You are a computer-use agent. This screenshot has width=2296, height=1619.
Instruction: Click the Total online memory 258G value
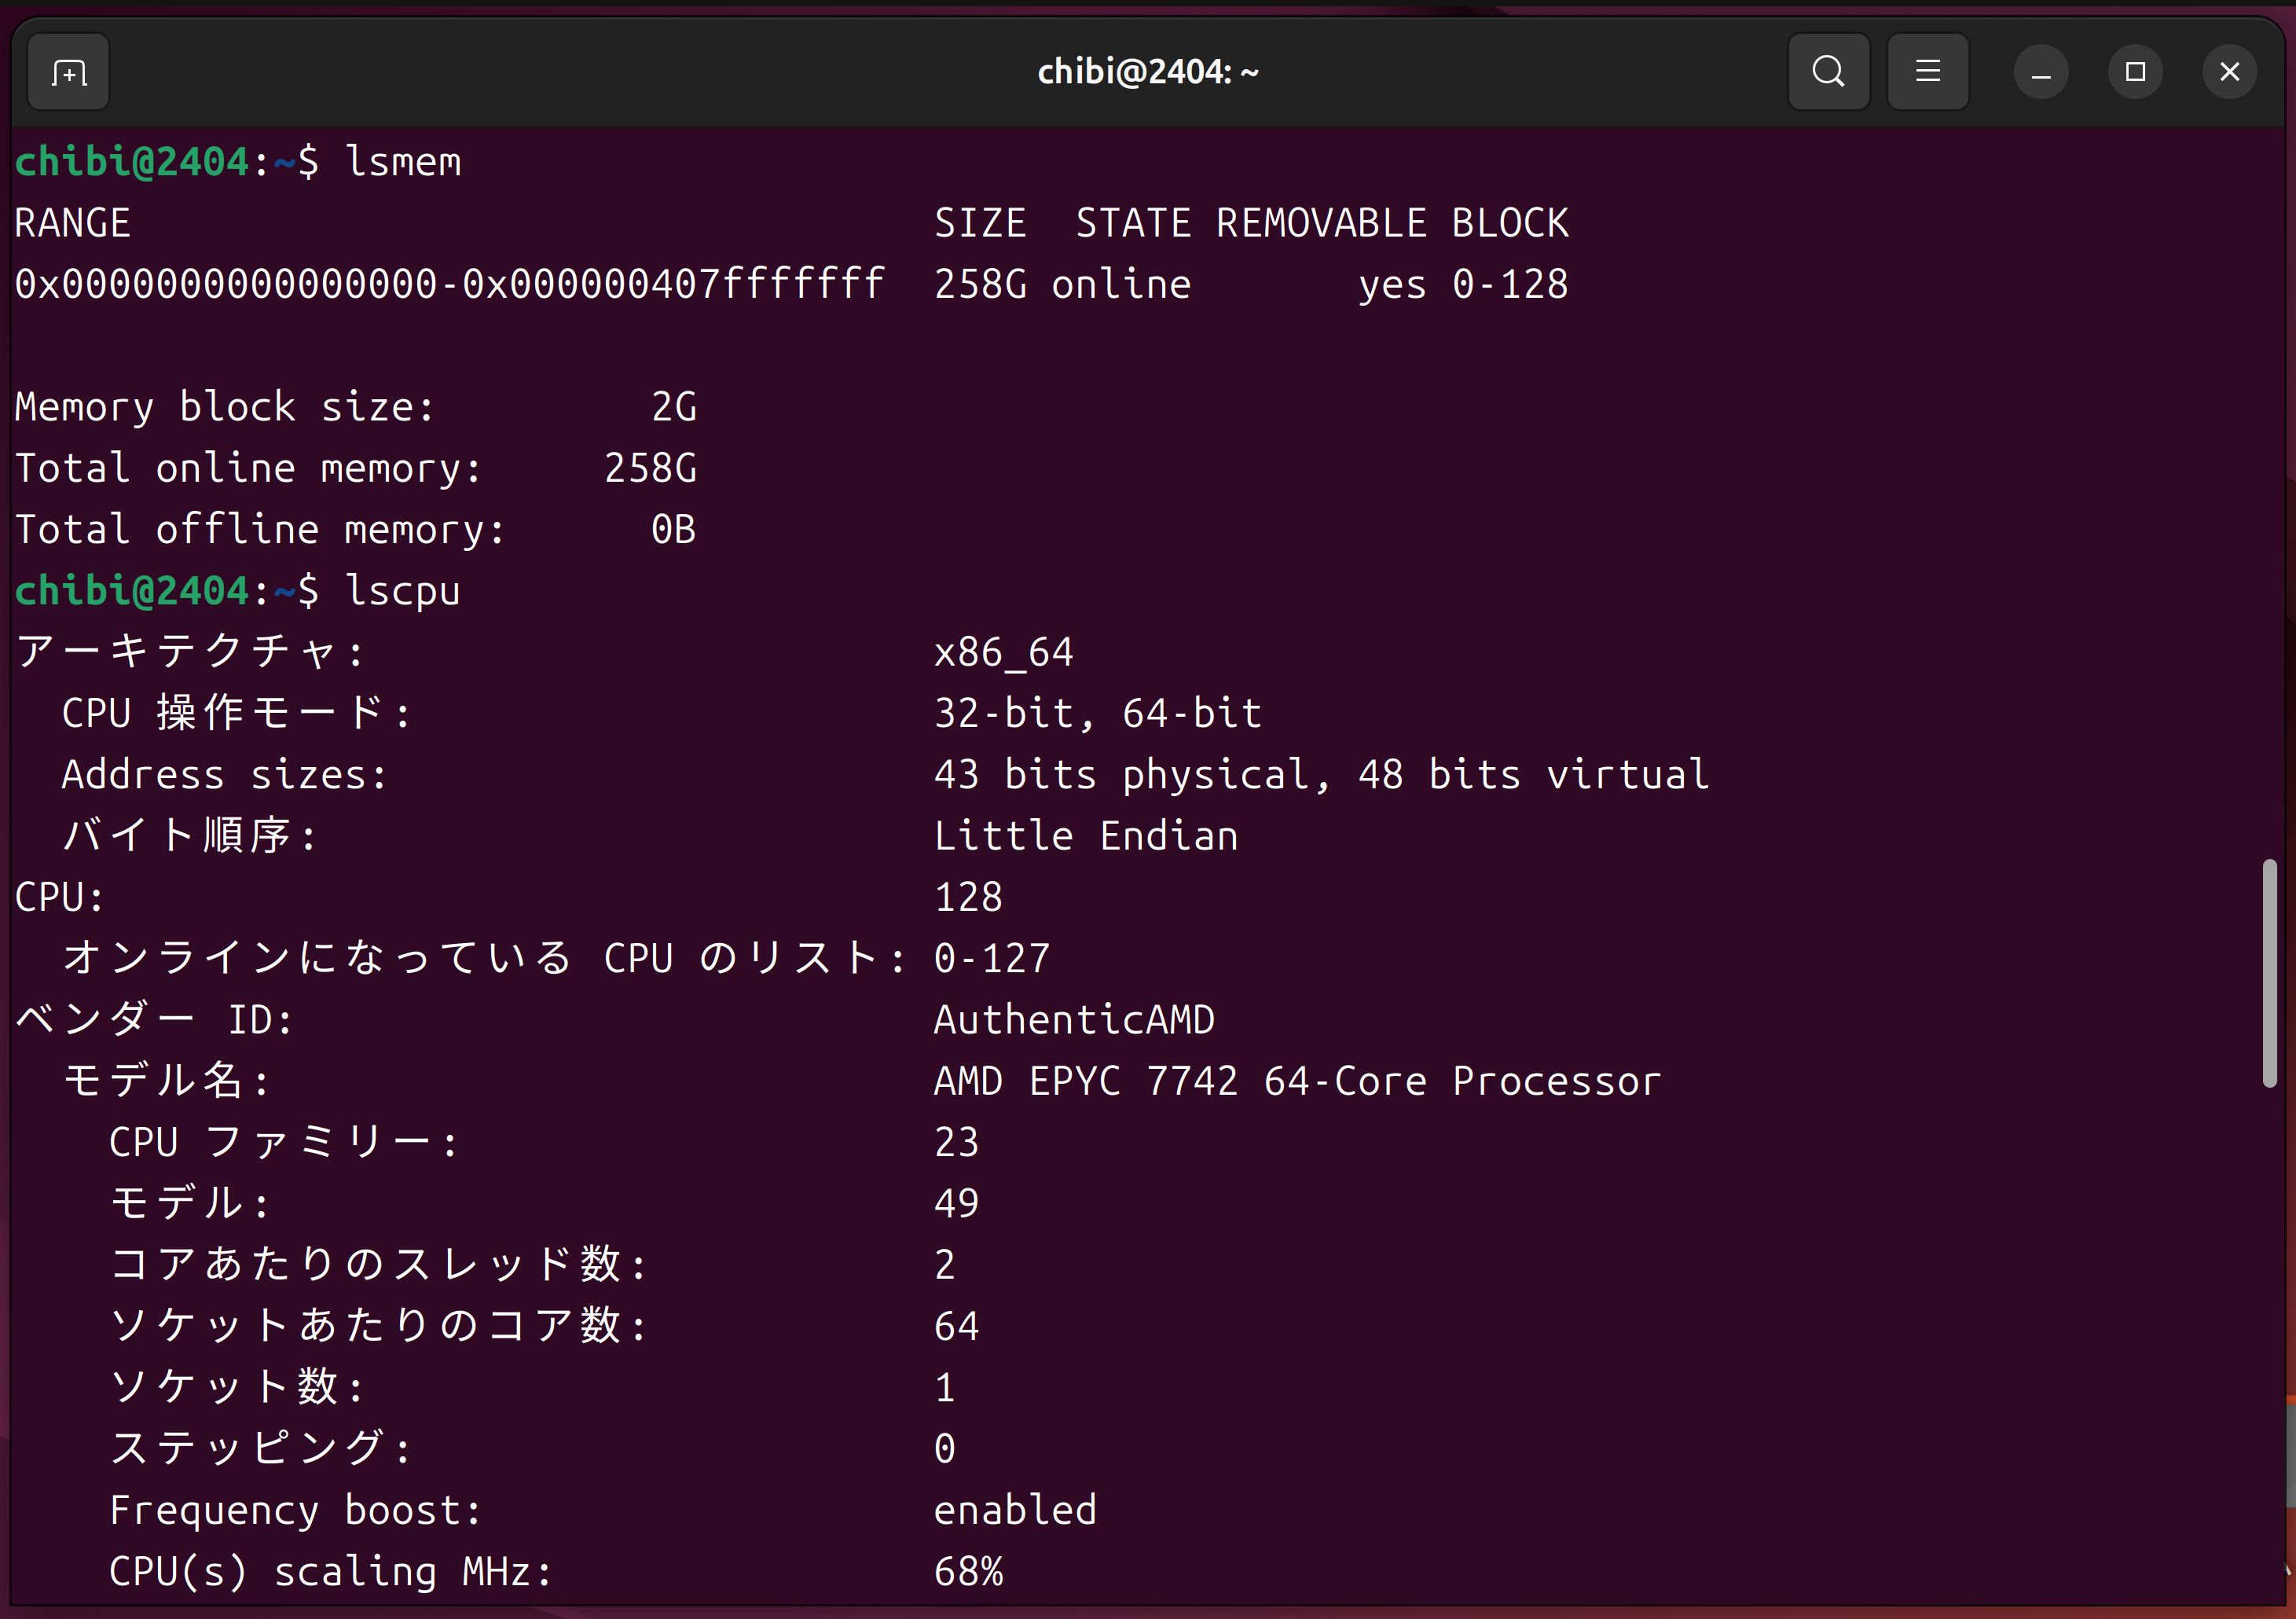coord(650,468)
